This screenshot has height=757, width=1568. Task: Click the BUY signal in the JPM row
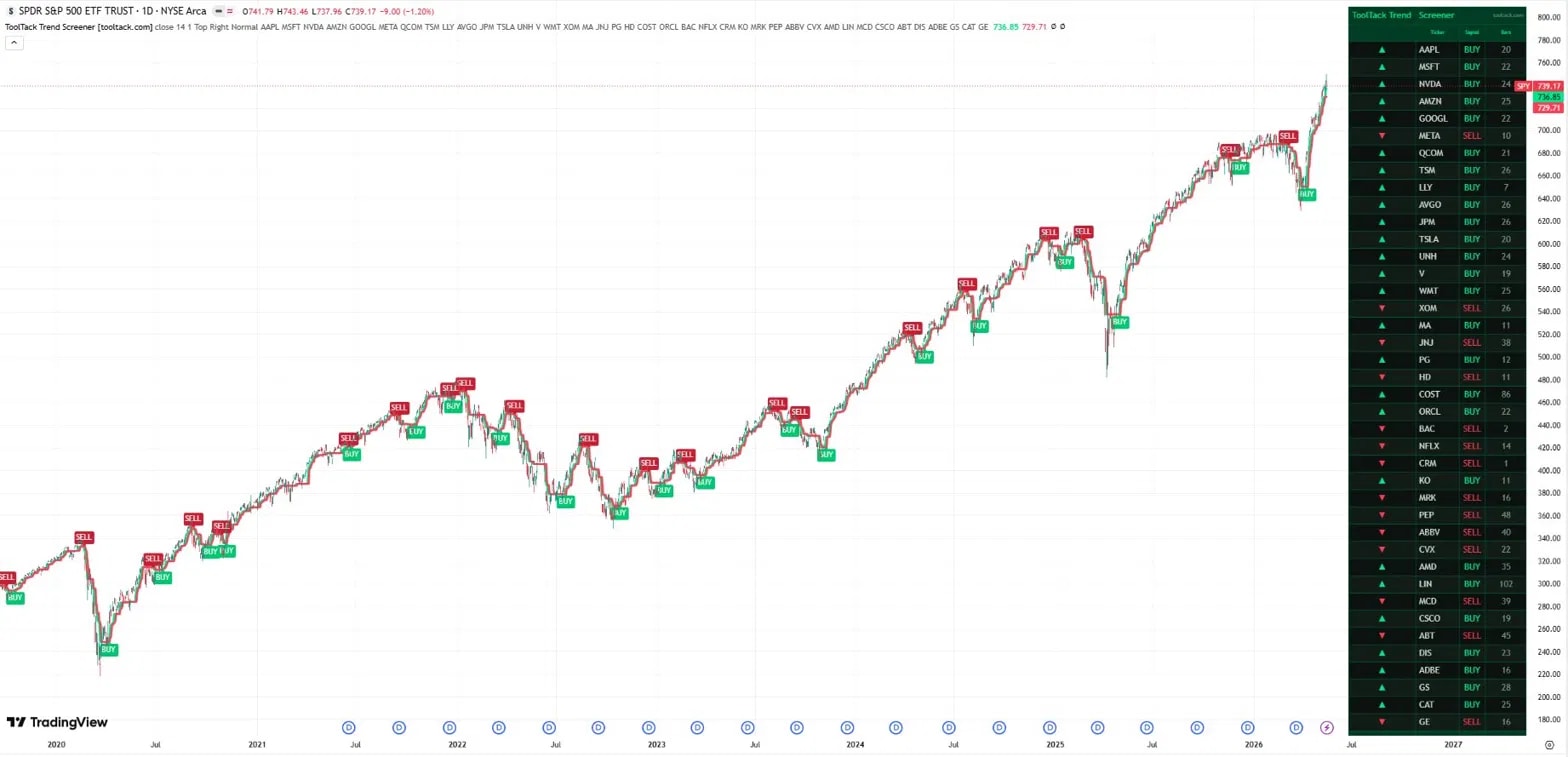(1471, 222)
